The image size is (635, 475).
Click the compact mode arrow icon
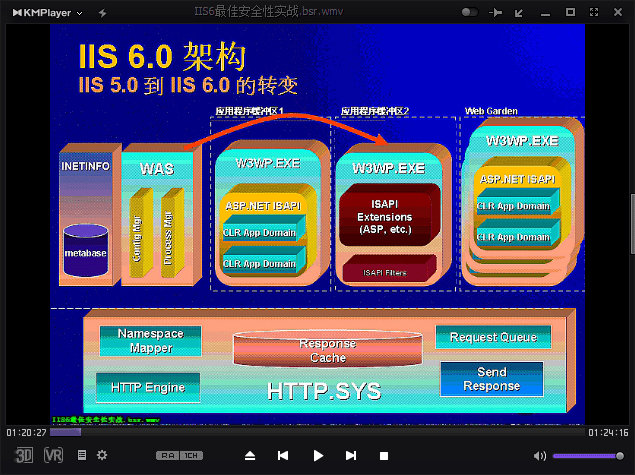pos(519,13)
